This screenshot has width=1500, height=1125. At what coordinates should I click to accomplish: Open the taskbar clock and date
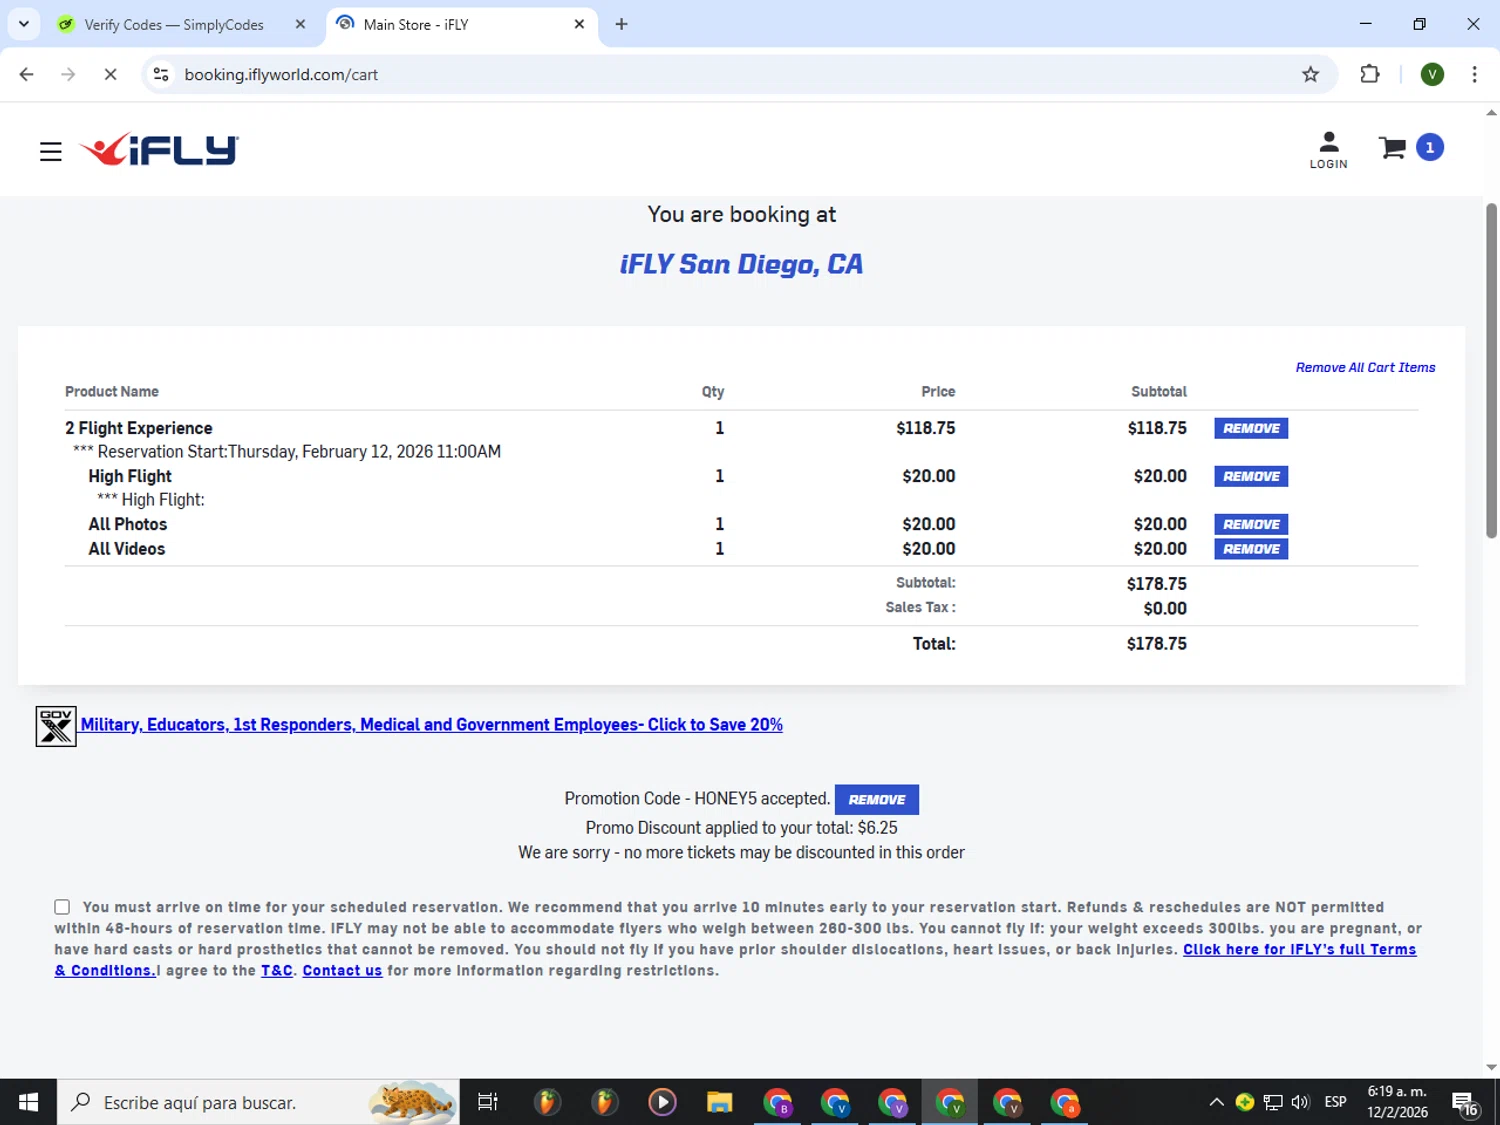tap(1397, 1102)
